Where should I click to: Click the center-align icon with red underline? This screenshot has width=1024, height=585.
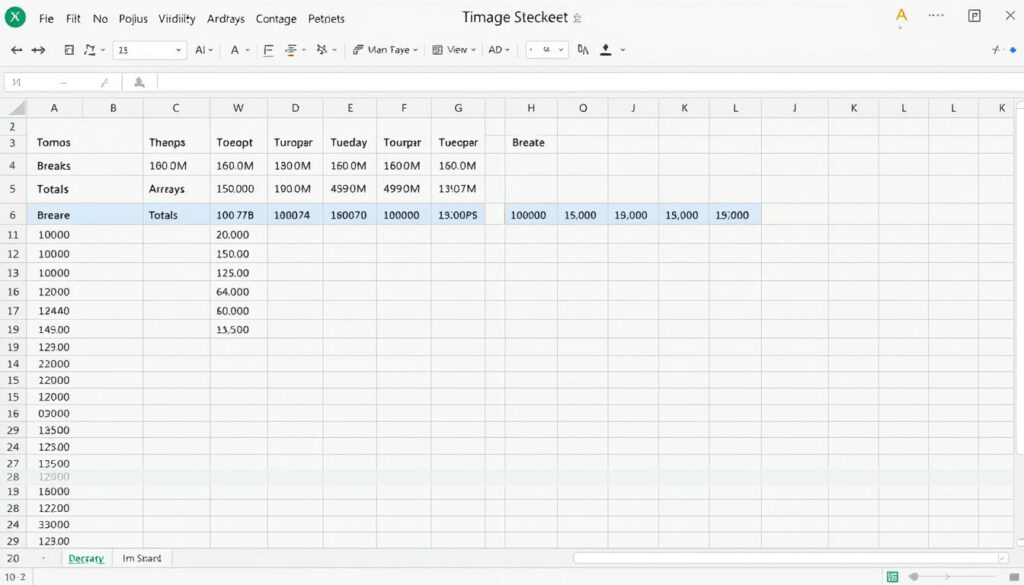[291, 50]
